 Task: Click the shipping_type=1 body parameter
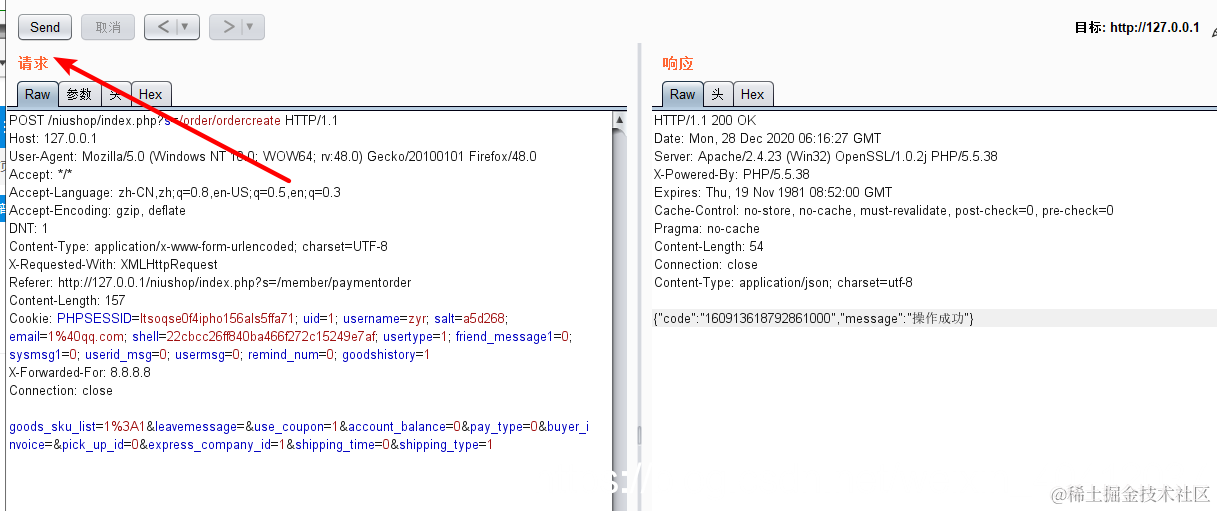tap(446, 445)
